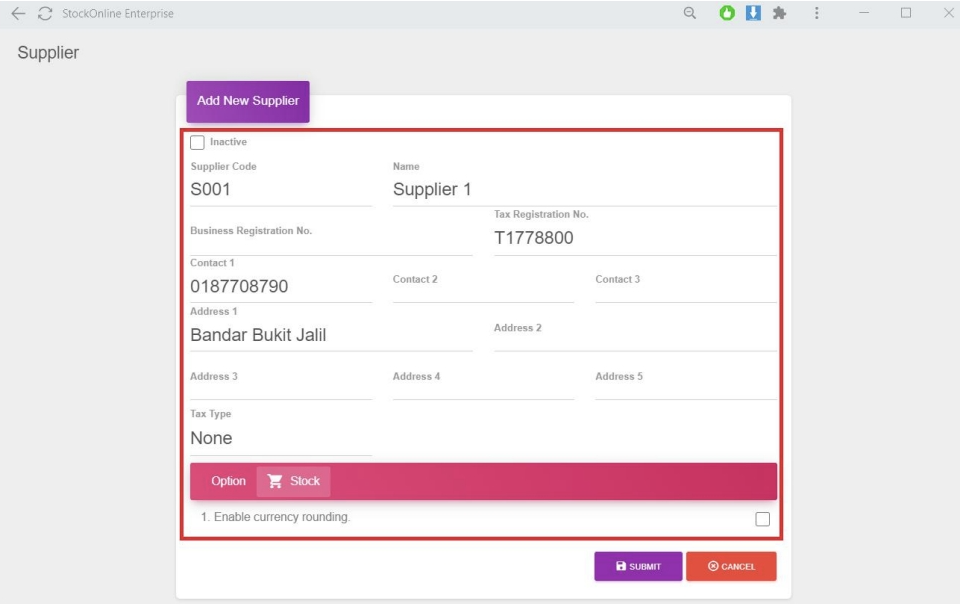The image size is (960, 605).
Task: Click the Address 2 input field
Action: point(634,335)
